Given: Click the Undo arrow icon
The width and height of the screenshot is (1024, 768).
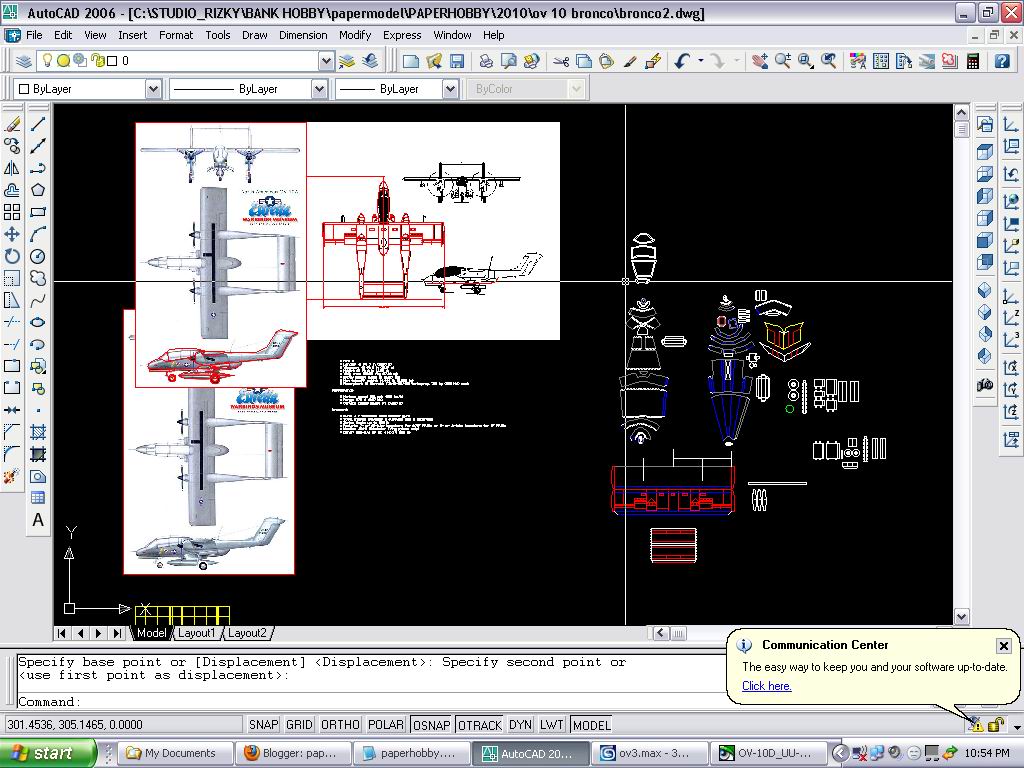Looking at the screenshot, I should tap(682, 61).
